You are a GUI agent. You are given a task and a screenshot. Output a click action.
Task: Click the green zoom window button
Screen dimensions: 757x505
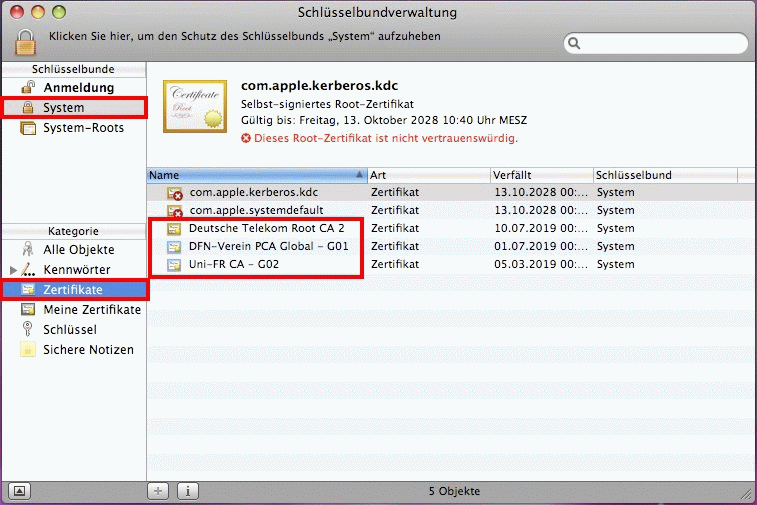[x=59, y=12]
